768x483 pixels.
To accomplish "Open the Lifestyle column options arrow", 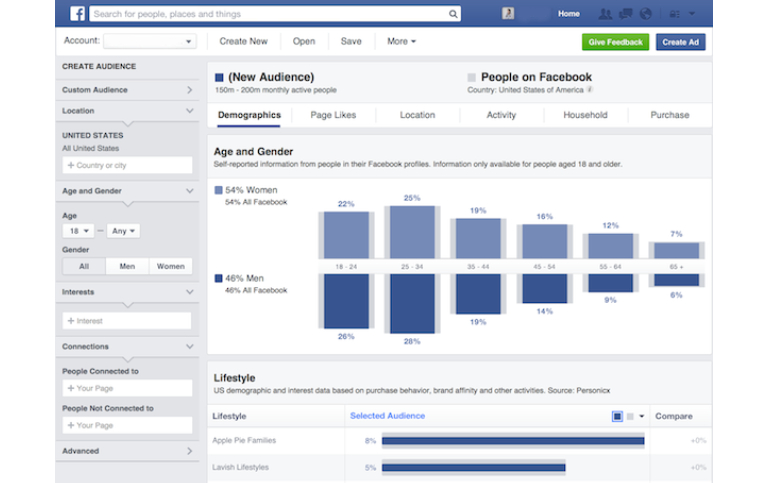I will click(642, 416).
